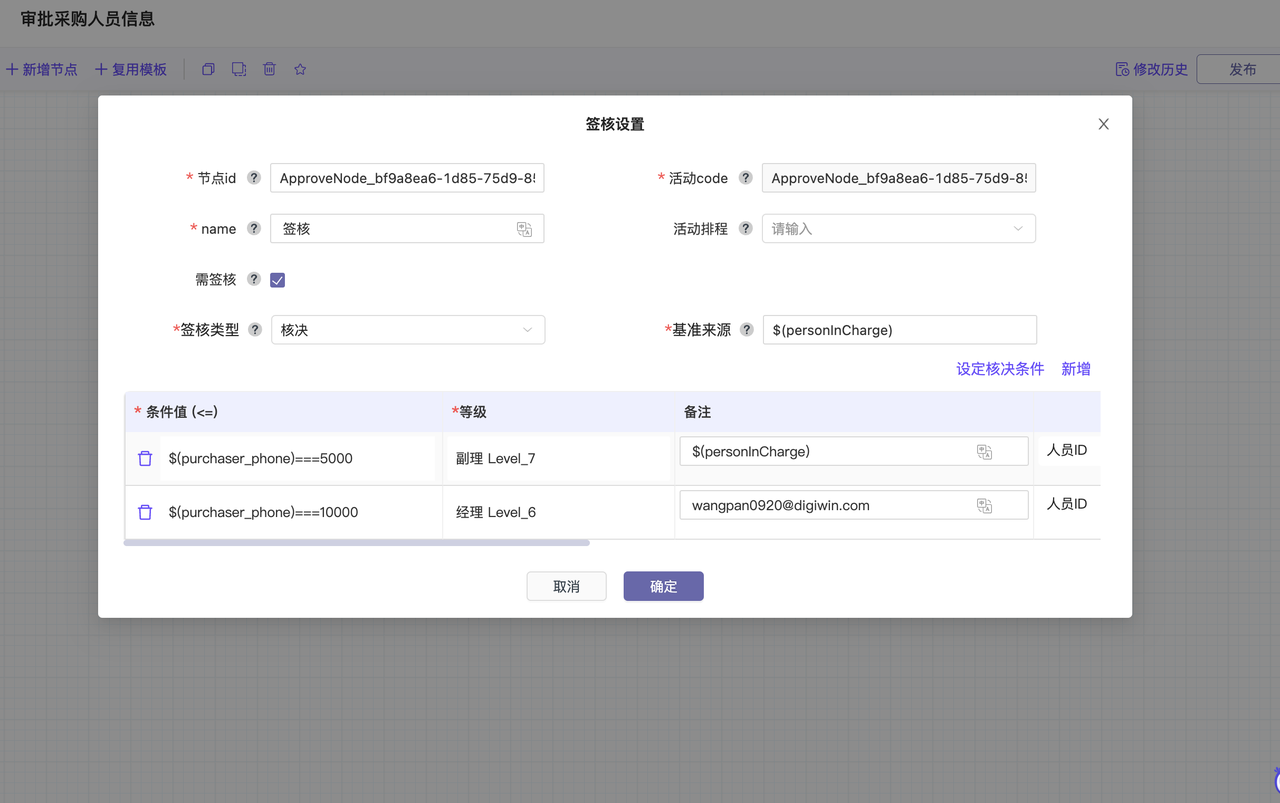This screenshot has width=1280, height=803.
Task: Click the duplicate-to-layer icon in toolbar
Action: [x=239, y=69]
